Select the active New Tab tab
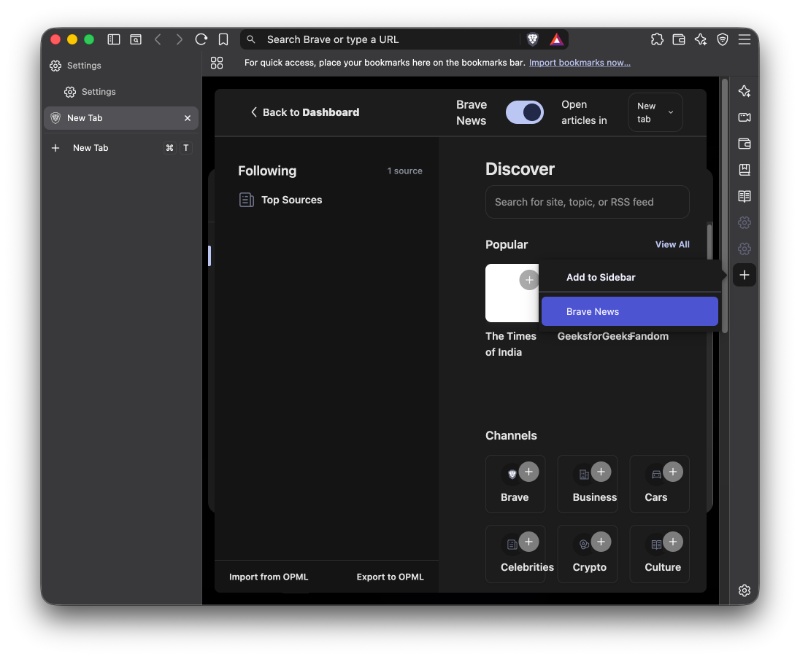Viewport: 800px width, 659px height. click(x=121, y=118)
